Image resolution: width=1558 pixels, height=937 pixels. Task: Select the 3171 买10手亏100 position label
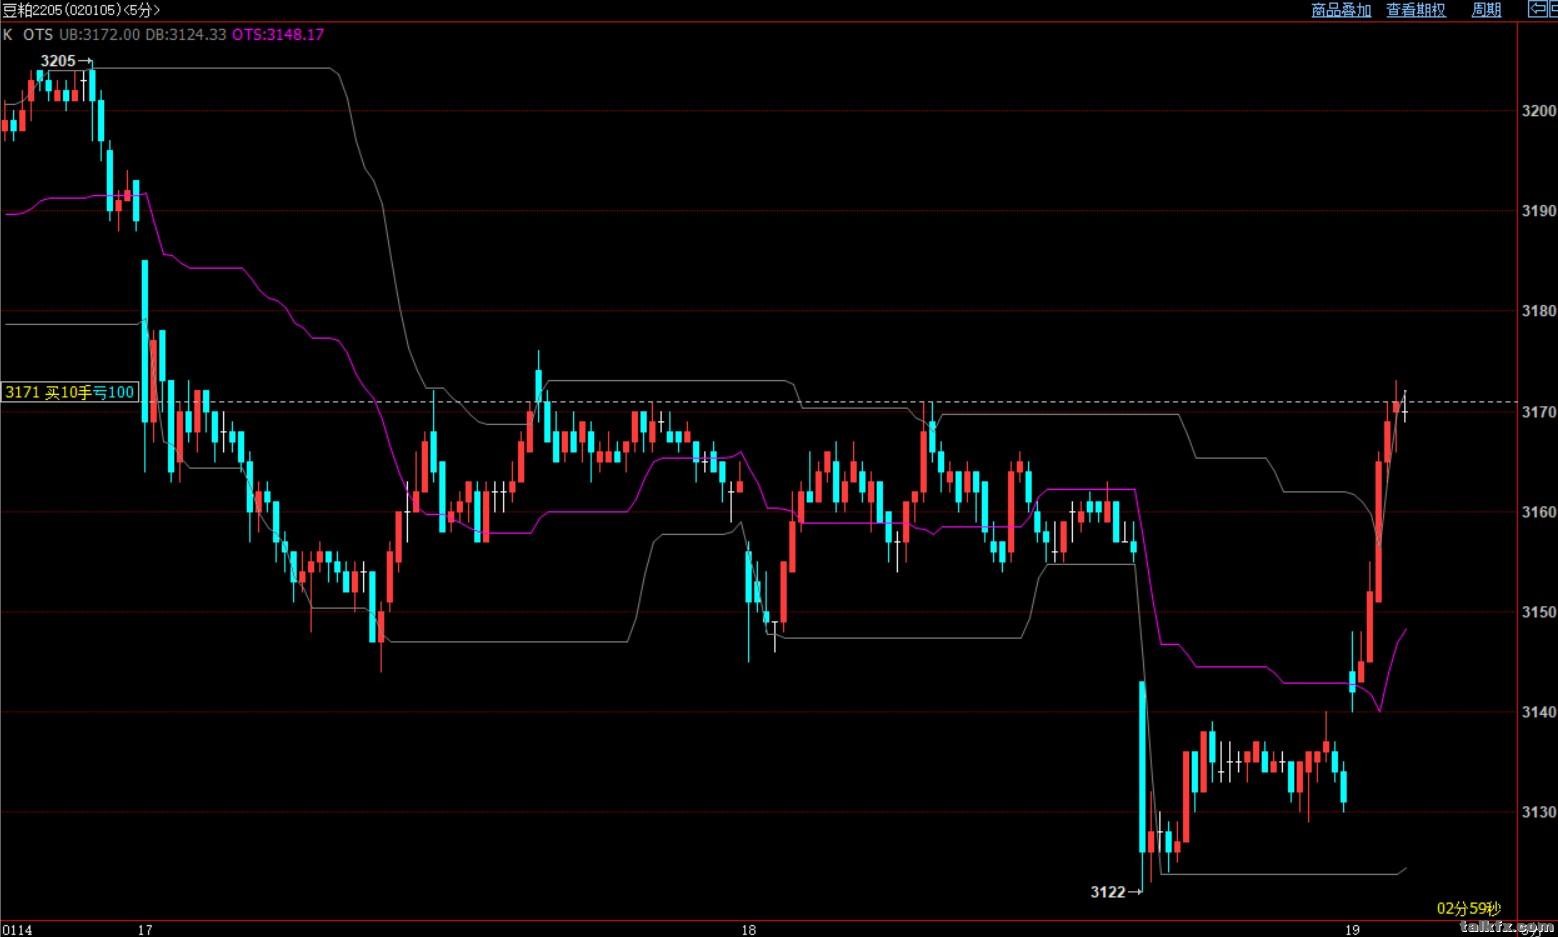pyautogui.click(x=69, y=392)
